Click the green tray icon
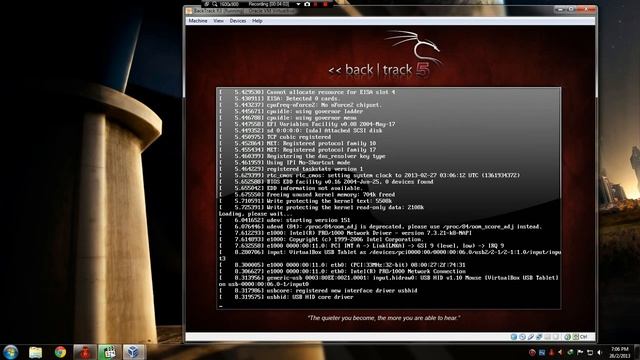Screen dimensions: 640x360 [x=570, y=352]
